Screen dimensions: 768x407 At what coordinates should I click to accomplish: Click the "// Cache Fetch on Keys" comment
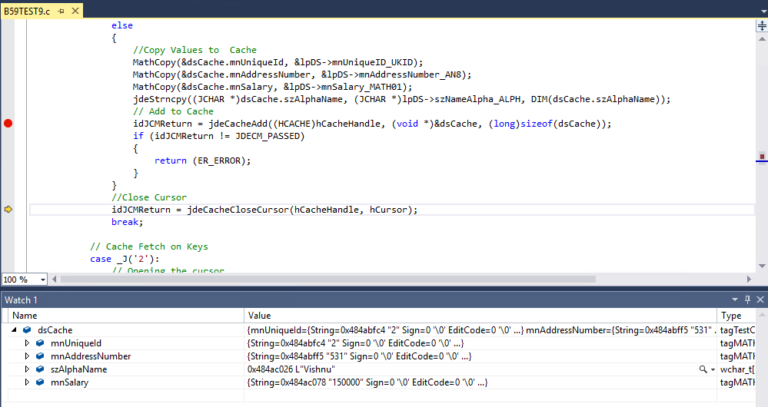click(x=149, y=246)
